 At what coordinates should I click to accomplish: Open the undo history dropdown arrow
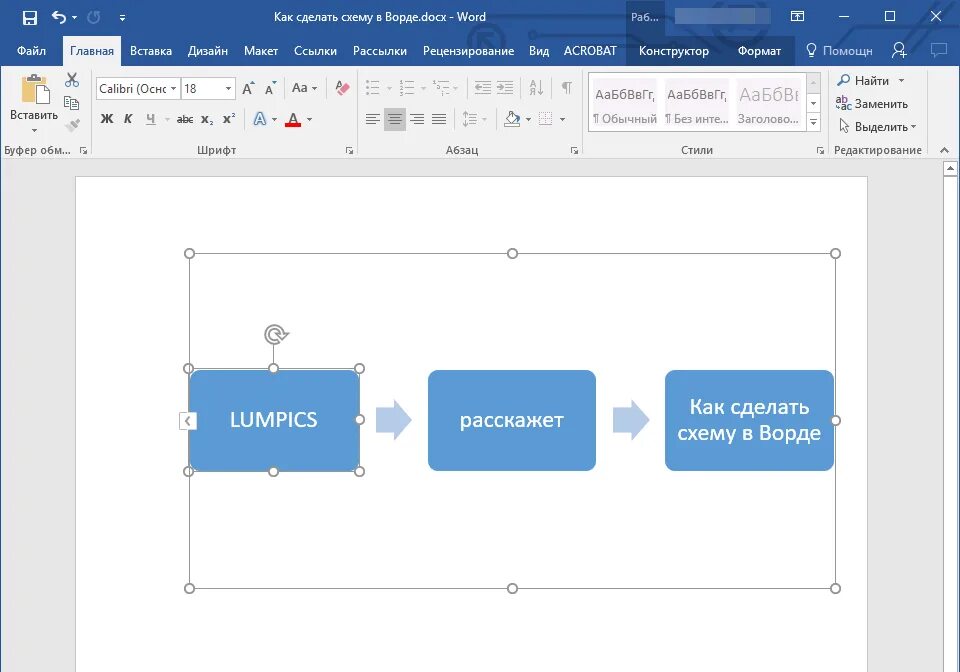[75, 18]
